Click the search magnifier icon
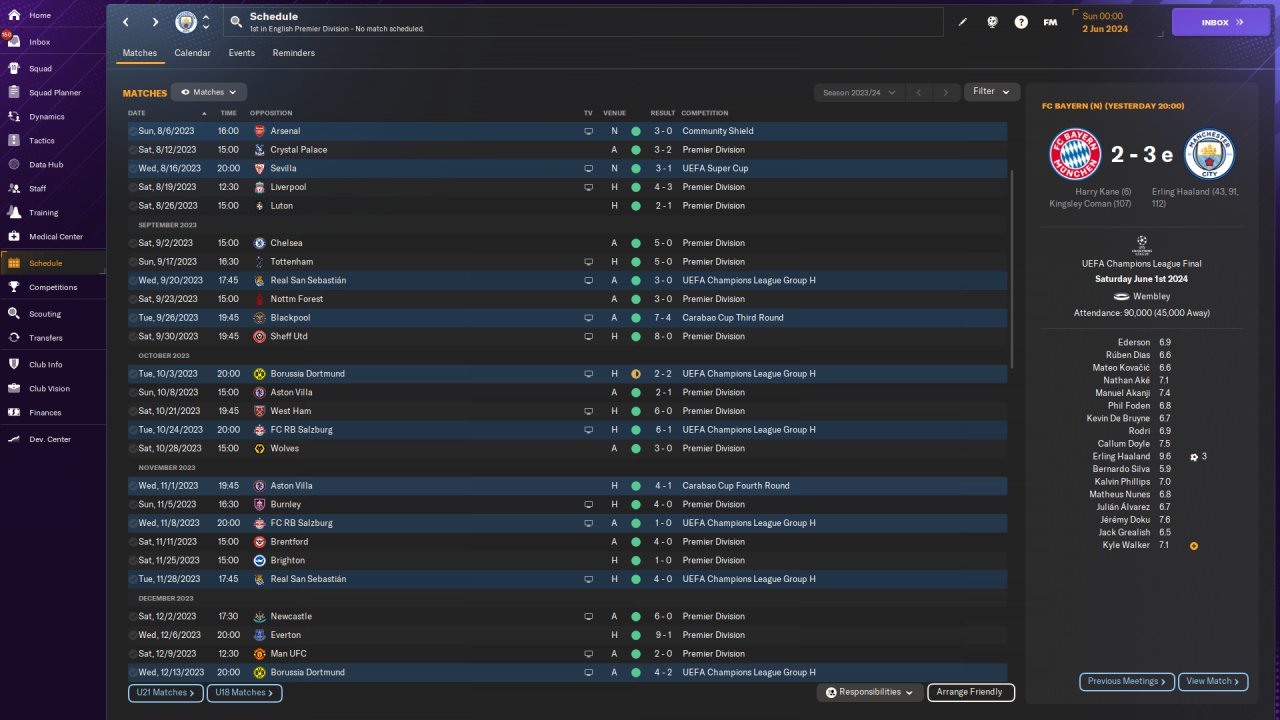The width and height of the screenshot is (1280, 720). tap(235, 21)
